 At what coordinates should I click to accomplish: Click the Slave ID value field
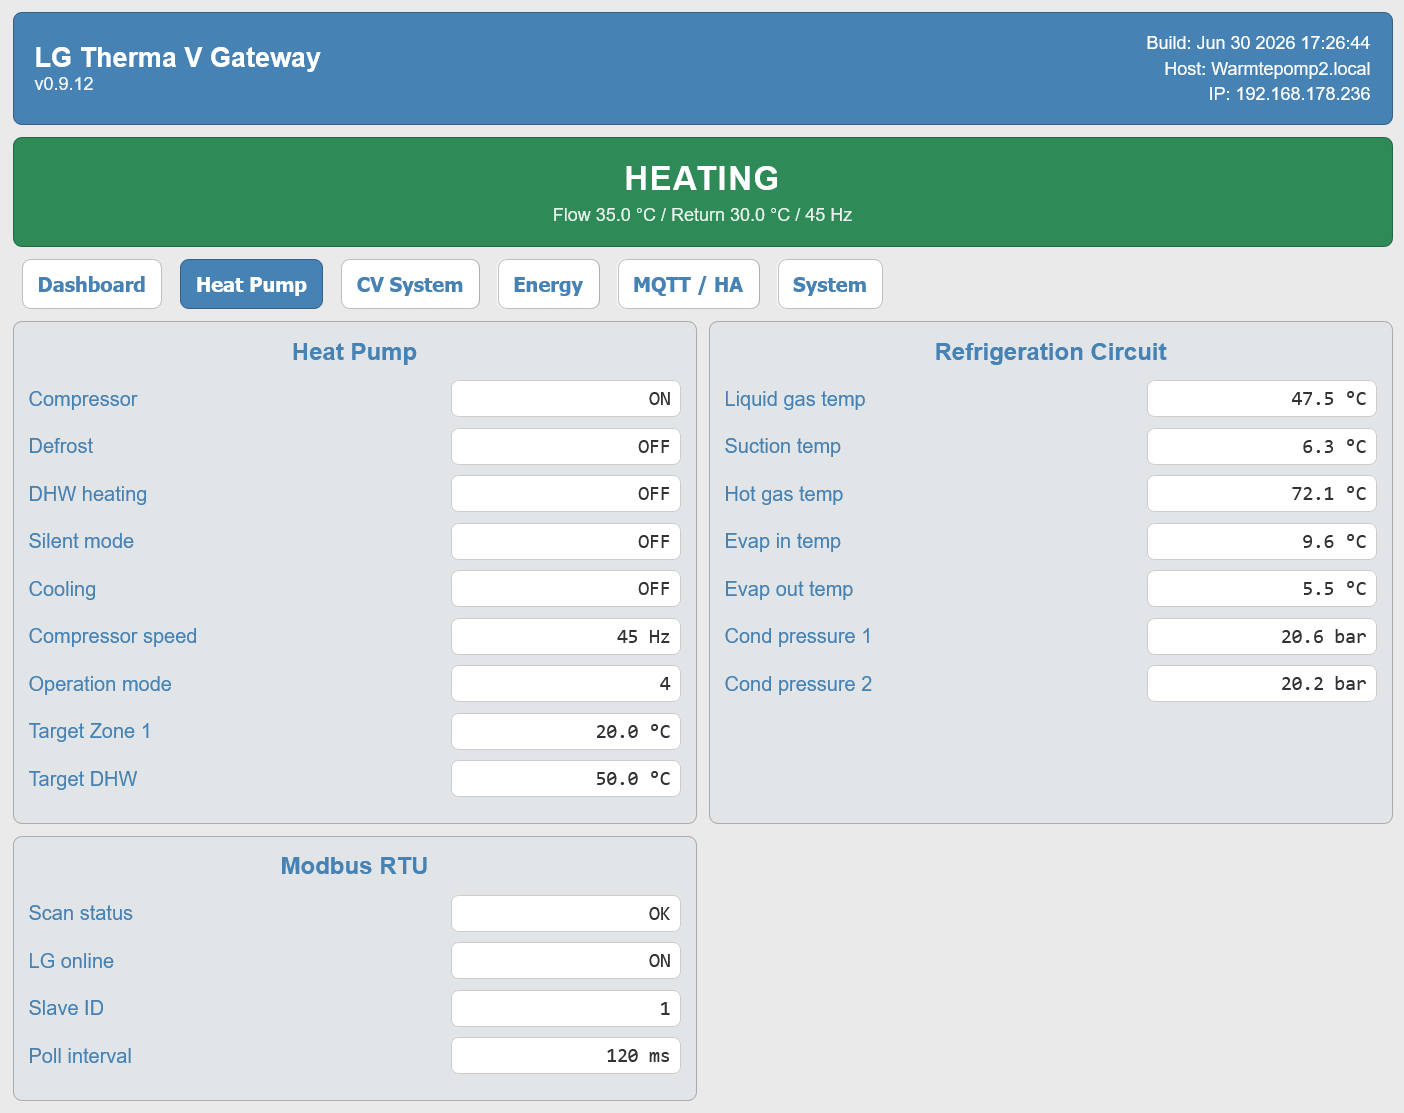coord(566,1008)
